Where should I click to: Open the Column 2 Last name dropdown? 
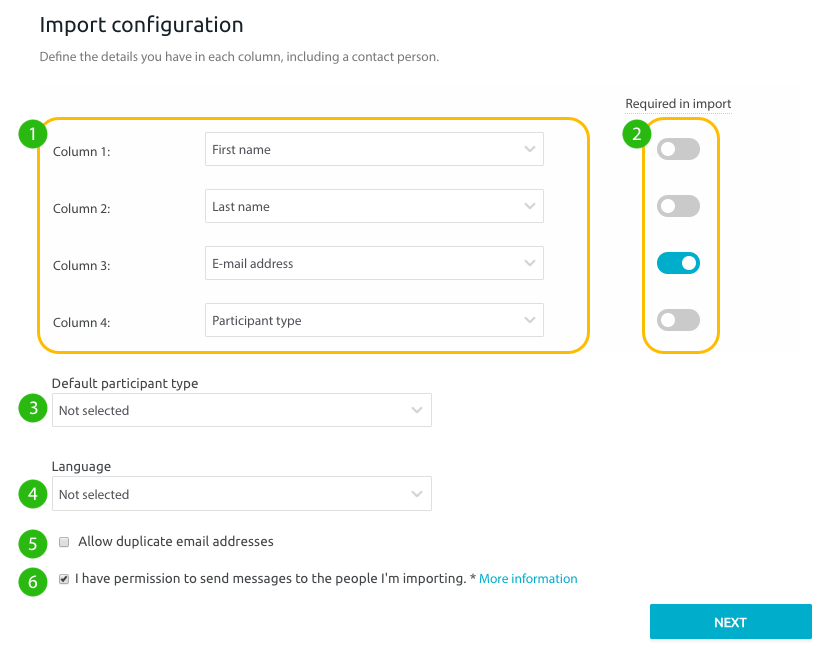point(374,206)
